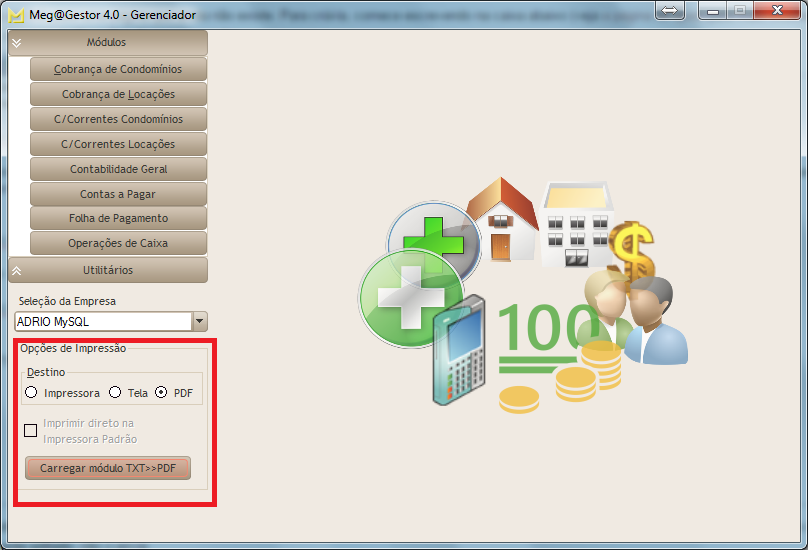Open Cobrança de Condomínios module
This screenshot has height=550, width=808.
pyautogui.click(x=118, y=69)
